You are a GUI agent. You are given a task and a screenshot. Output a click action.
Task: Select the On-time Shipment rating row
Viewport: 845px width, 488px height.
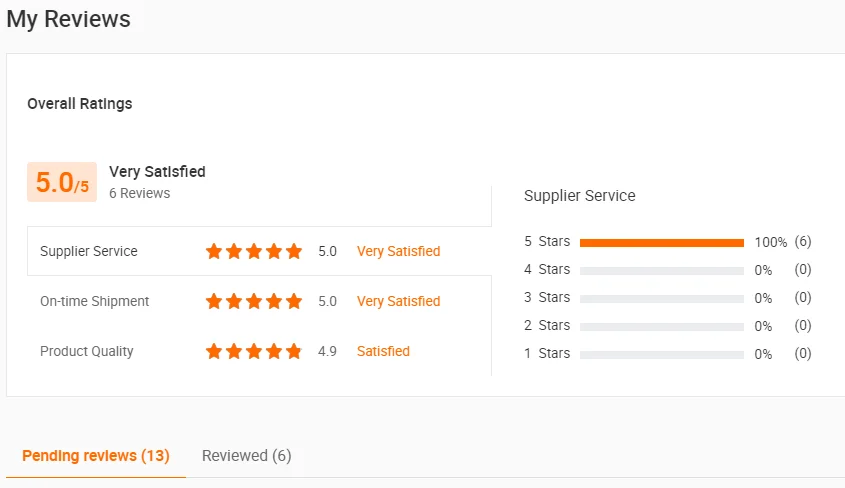pyautogui.click(x=94, y=301)
